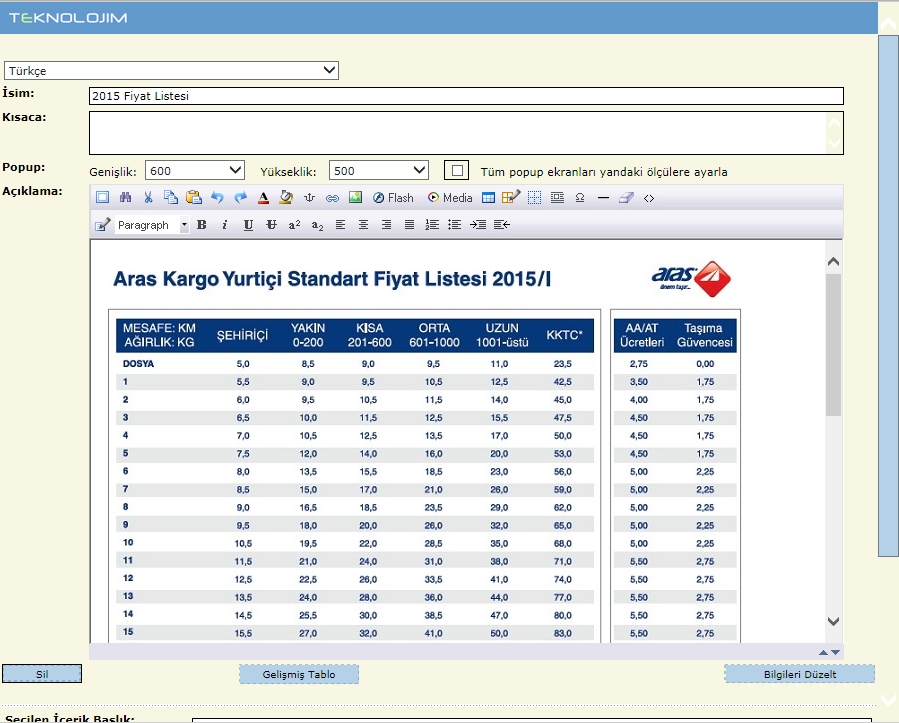Insert a new table
The width and height of the screenshot is (899, 723).
click(x=488, y=198)
